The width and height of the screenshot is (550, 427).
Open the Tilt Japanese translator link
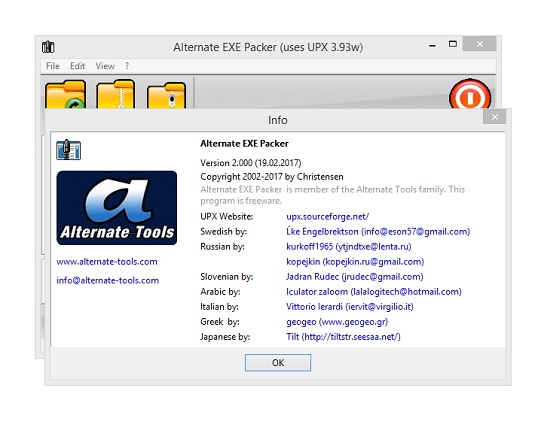(x=343, y=337)
